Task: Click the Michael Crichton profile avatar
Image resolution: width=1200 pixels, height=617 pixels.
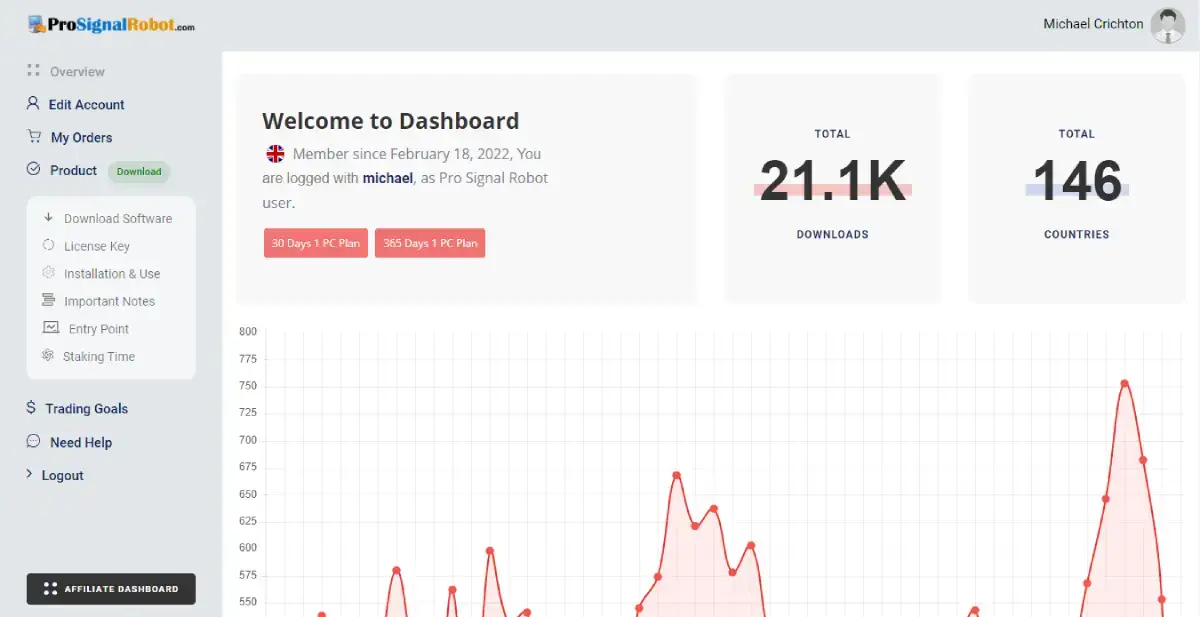Action: pyautogui.click(x=1167, y=25)
